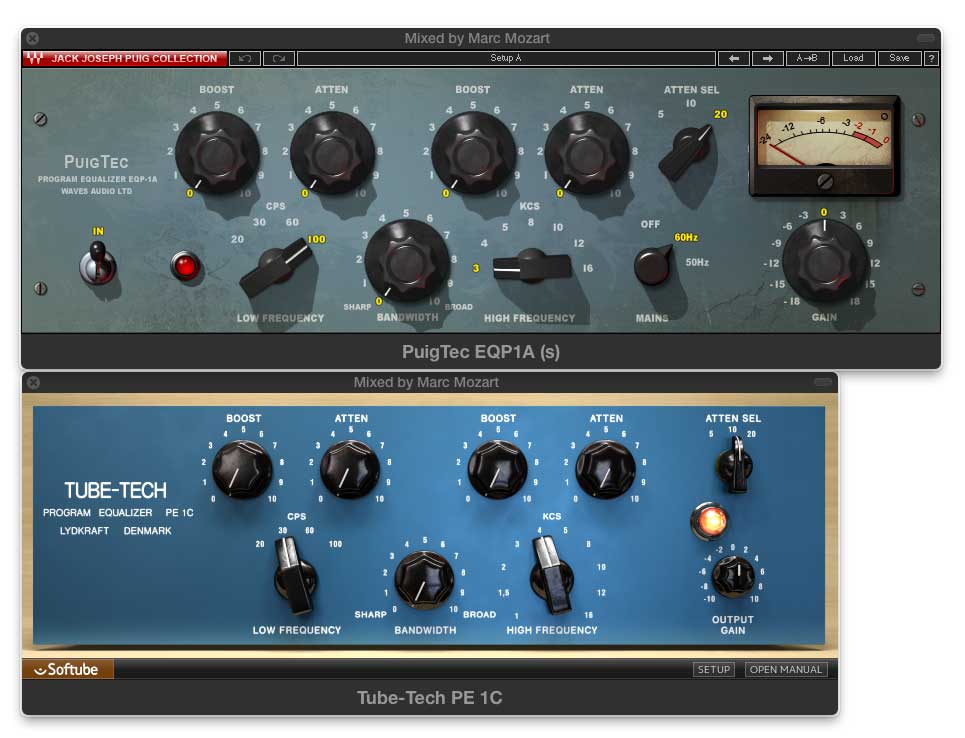Viewport: 965px width, 738px height.
Task: Toggle the Tube-Tech orange power lamp
Action: pos(711,521)
